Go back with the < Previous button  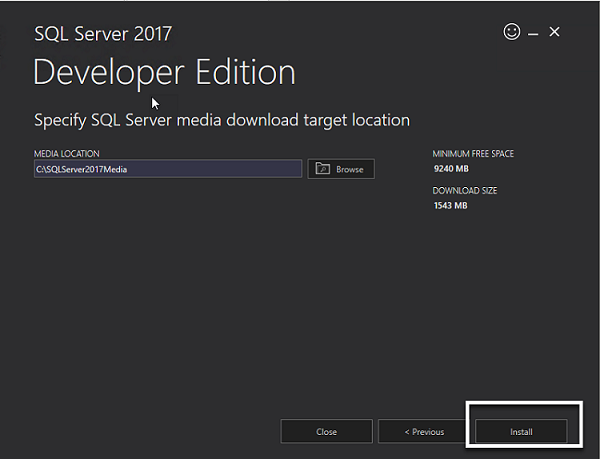424,431
